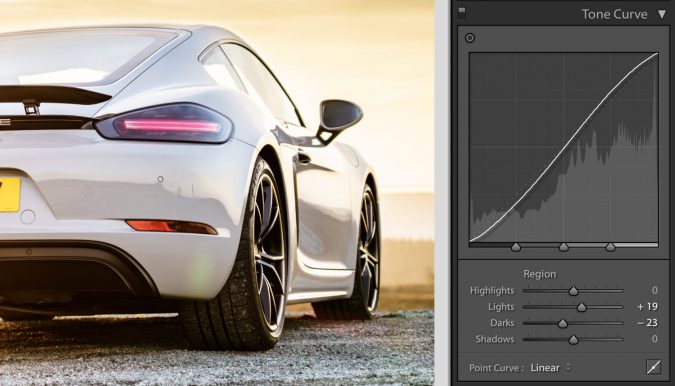Click the Highlights value 0 field
This screenshot has height=386, width=675.
[654, 290]
